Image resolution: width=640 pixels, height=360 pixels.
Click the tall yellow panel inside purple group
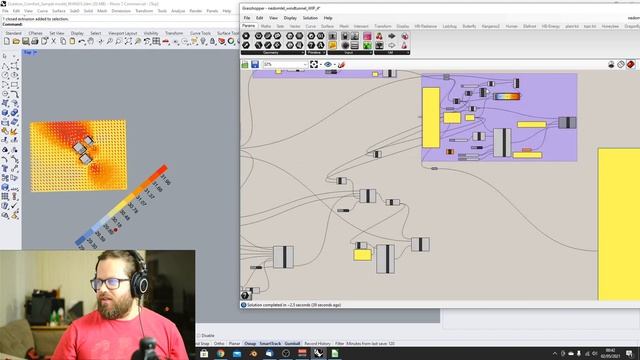431,118
